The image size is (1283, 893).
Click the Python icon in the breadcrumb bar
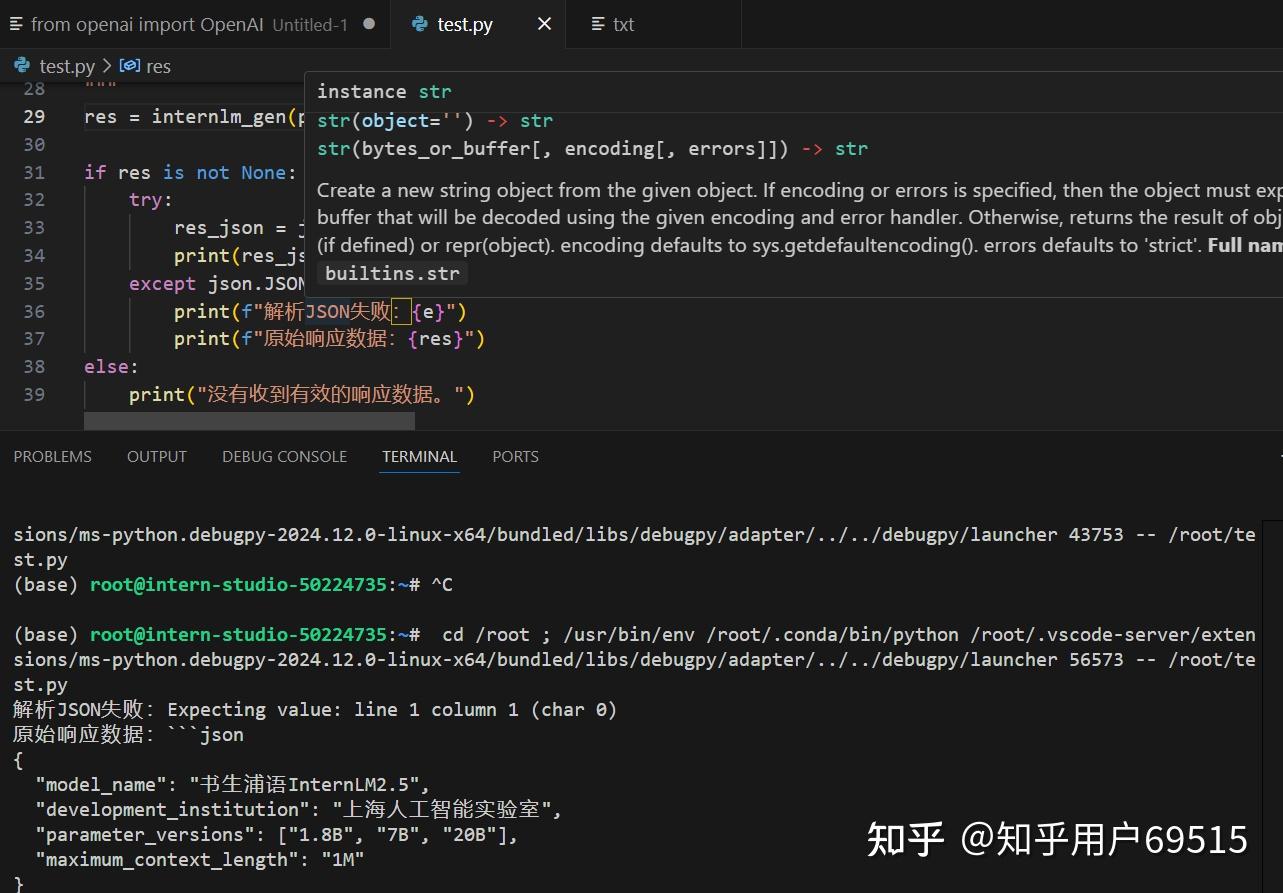tap(20, 66)
